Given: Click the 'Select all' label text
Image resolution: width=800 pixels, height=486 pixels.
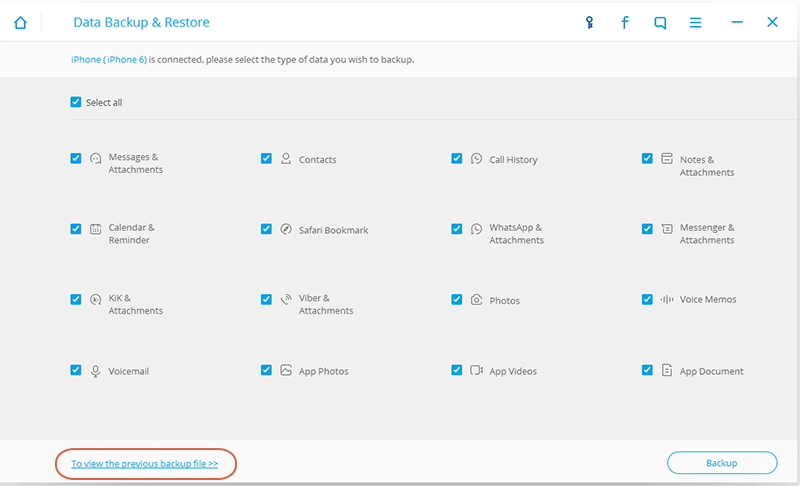Looking at the screenshot, I should click(x=104, y=103).
